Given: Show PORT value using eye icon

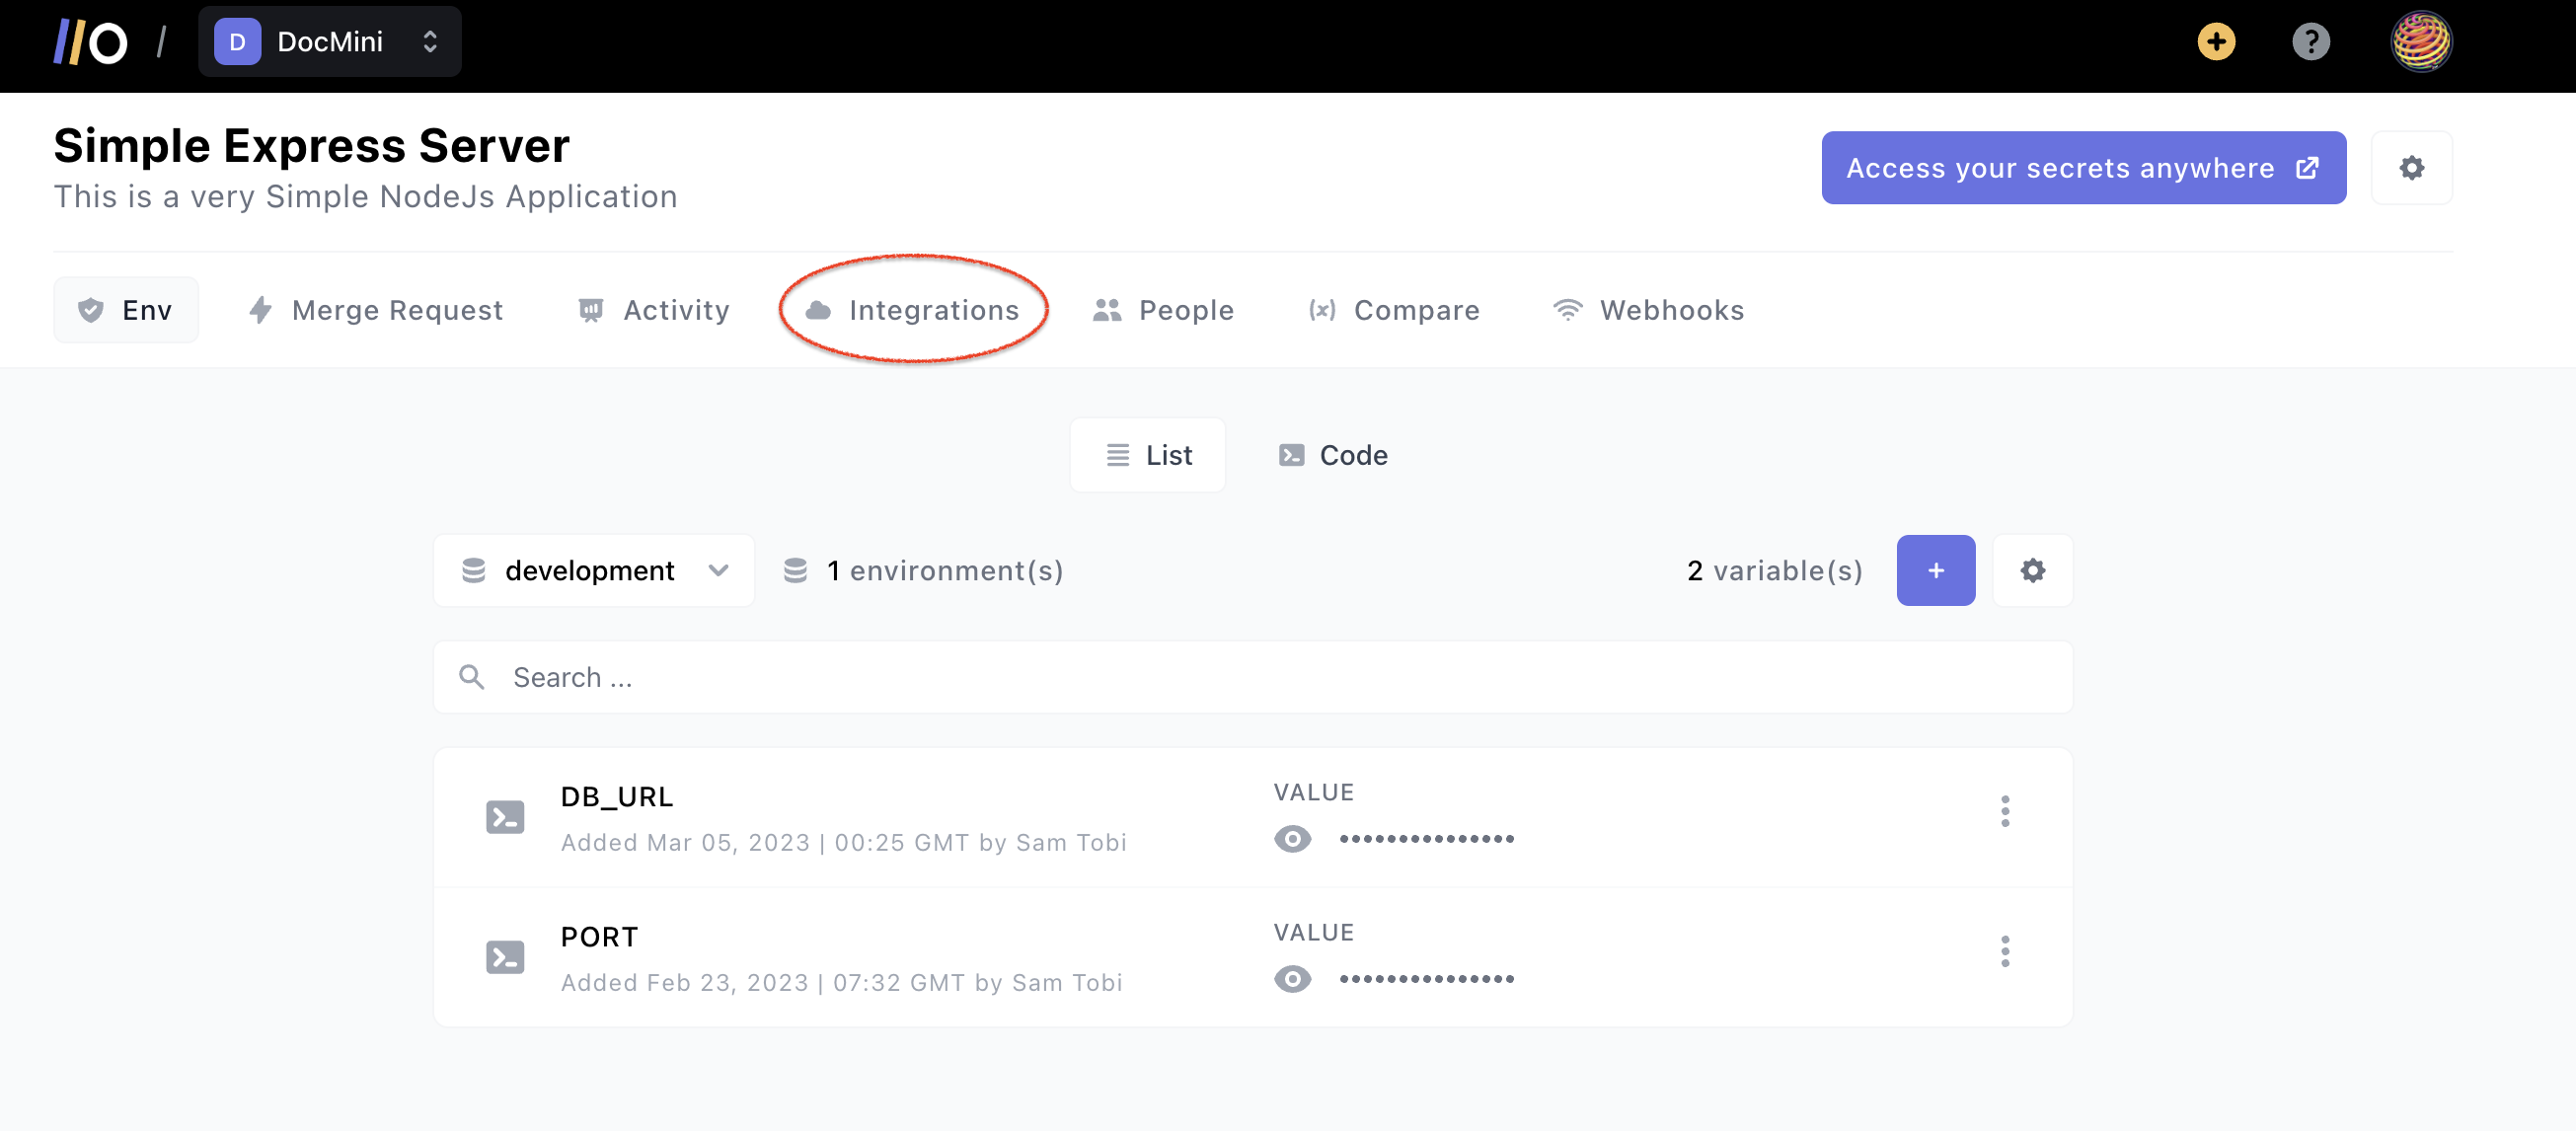Looking at the screenshot, I should (1292, 979).
